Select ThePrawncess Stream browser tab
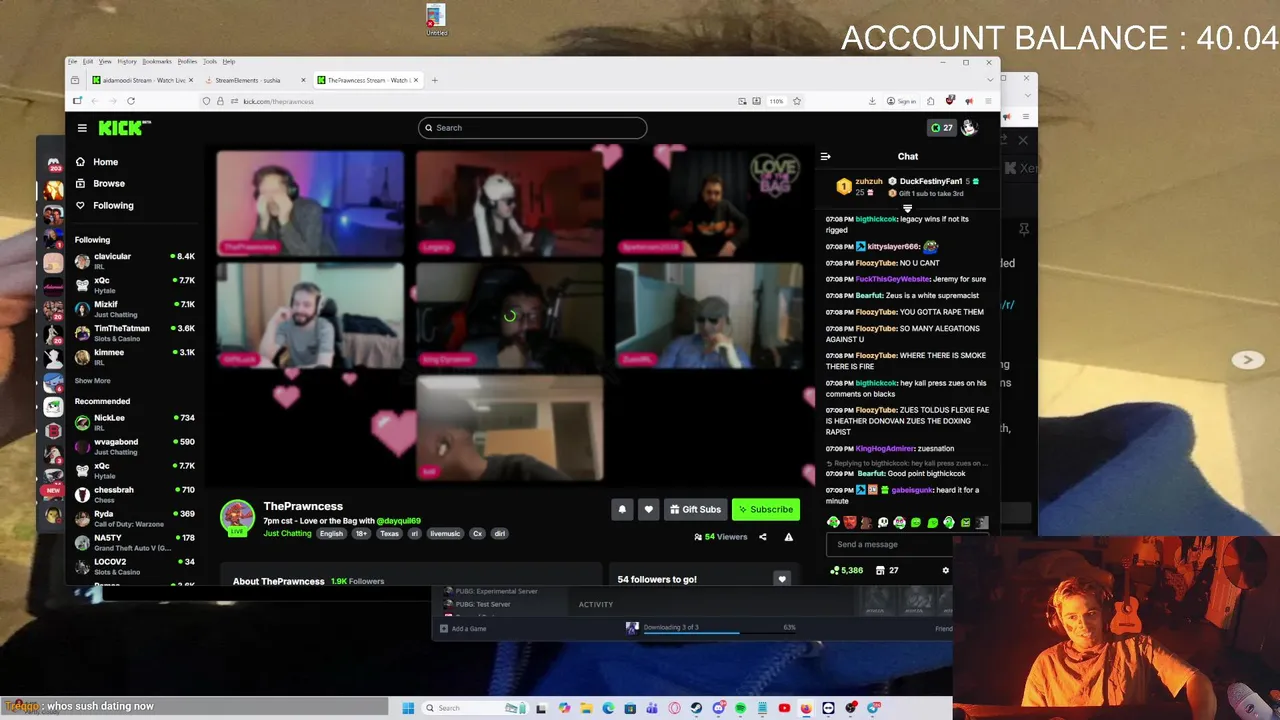The height and width of the screenshot is (720, 1280). click(367, 80)
